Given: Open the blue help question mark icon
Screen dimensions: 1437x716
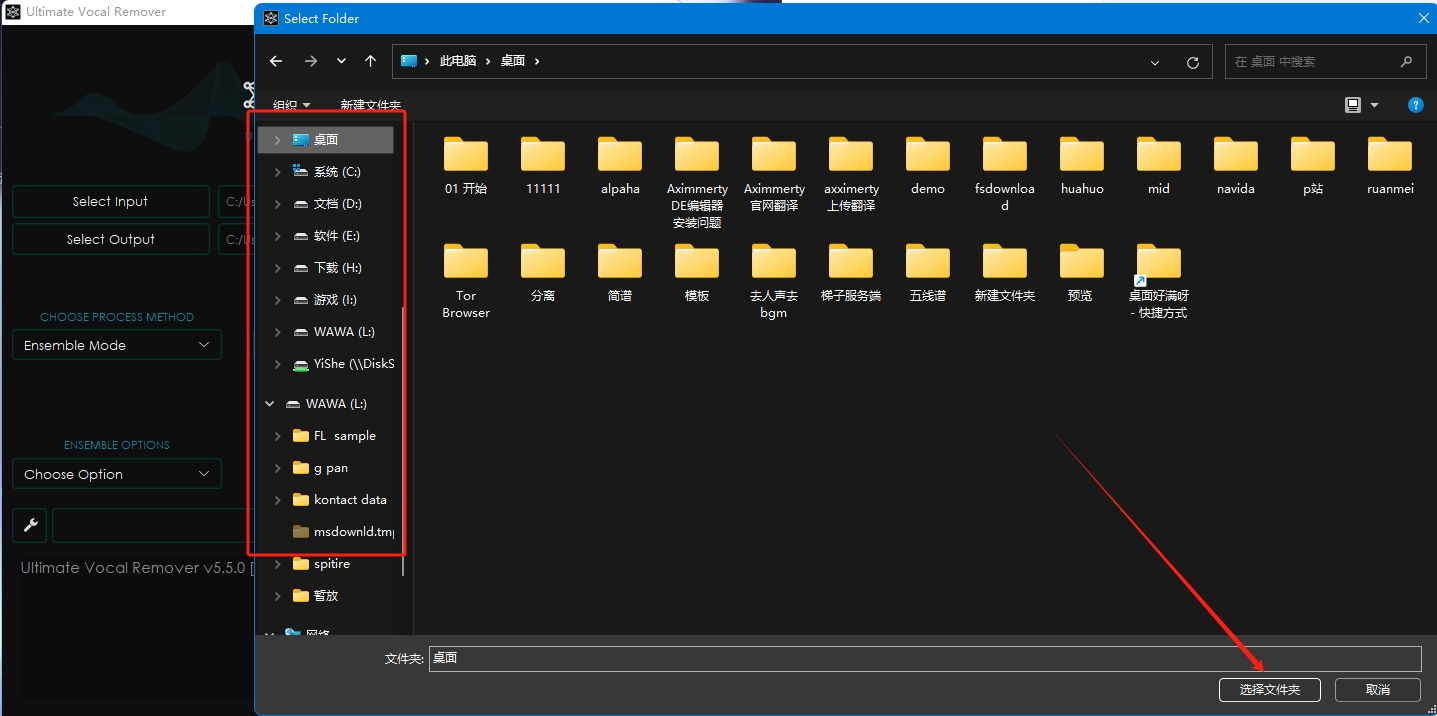Looking at the screenshot, I should [1416, 105].
